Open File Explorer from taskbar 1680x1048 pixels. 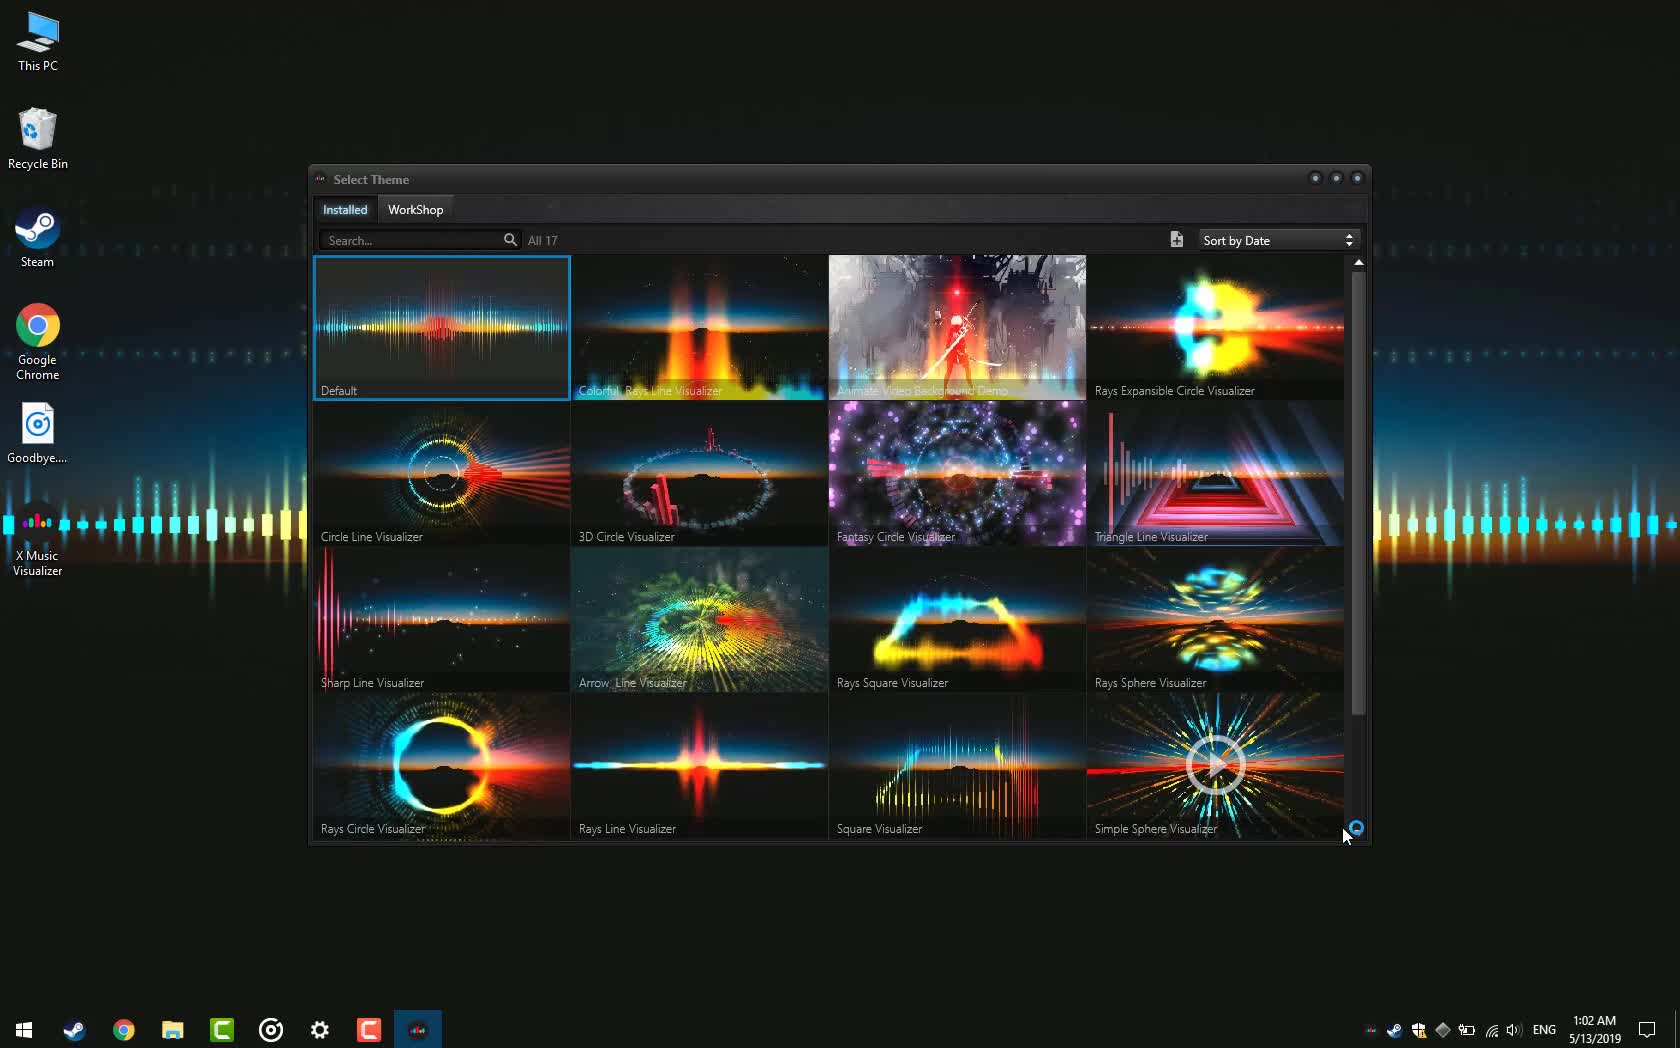tap(173, 1029)
